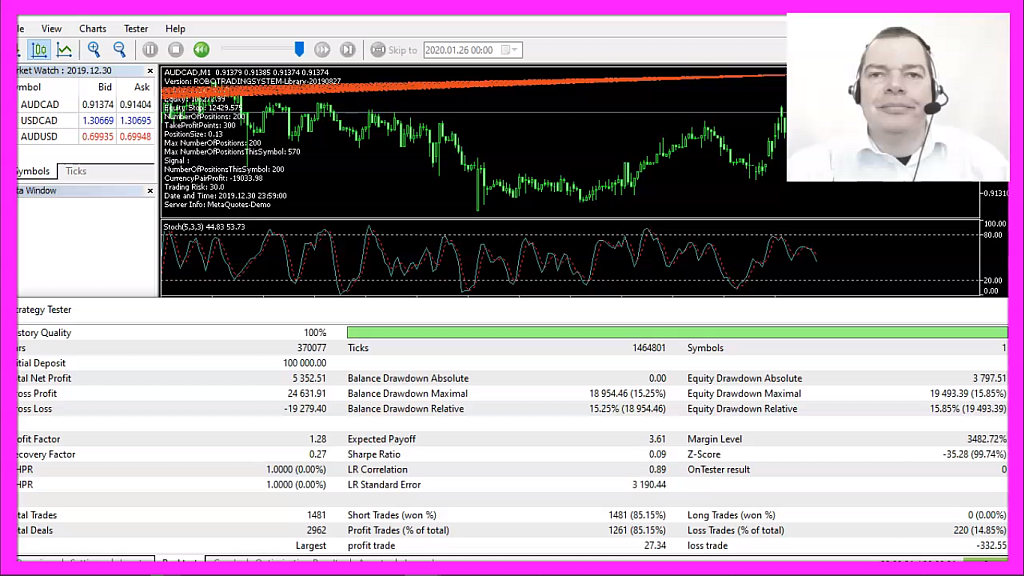Click the Equity Drawdown Relative label
This screenshot has height=576, width=1024.
(x=742, y=408)
